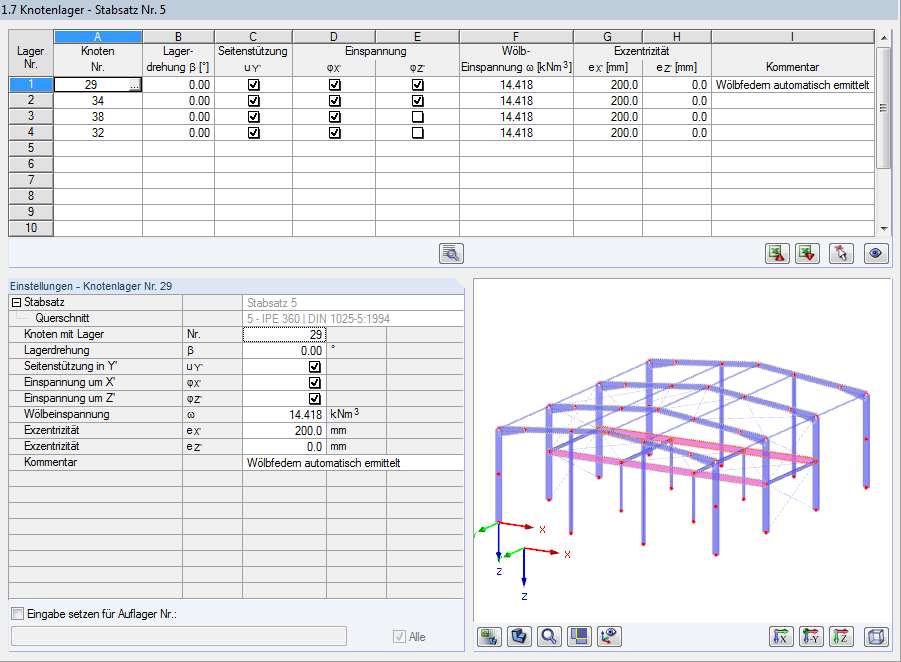901x662 pixels.
Task: Click Exzentrizität eZ' value 0.0 in settings
Action: (284, 447)
